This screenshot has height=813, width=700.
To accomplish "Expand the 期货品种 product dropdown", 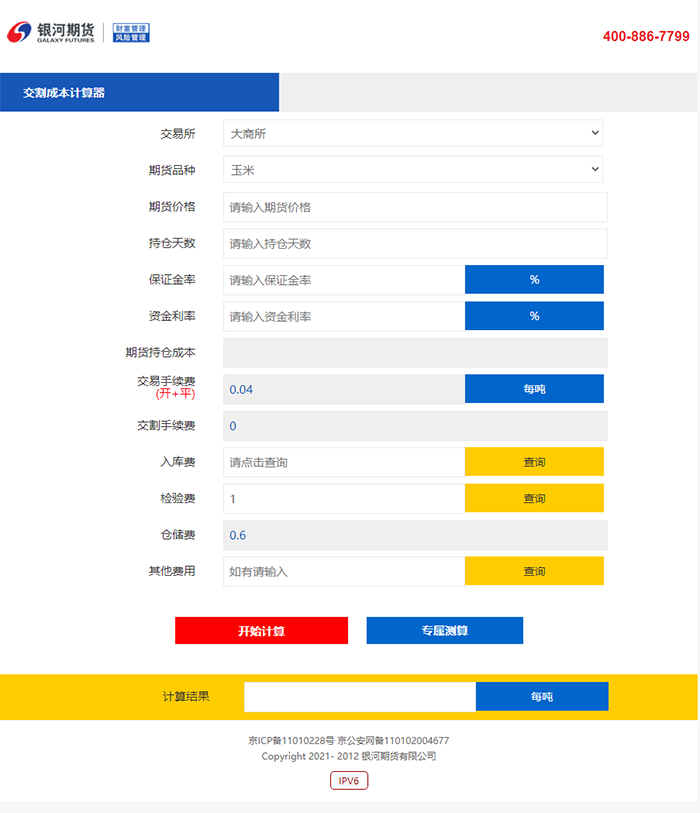I will [413, 170].
